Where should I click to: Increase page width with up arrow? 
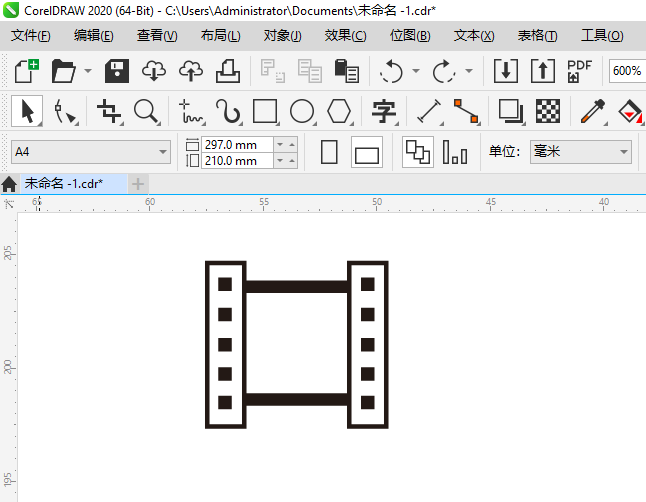(292, 145)
